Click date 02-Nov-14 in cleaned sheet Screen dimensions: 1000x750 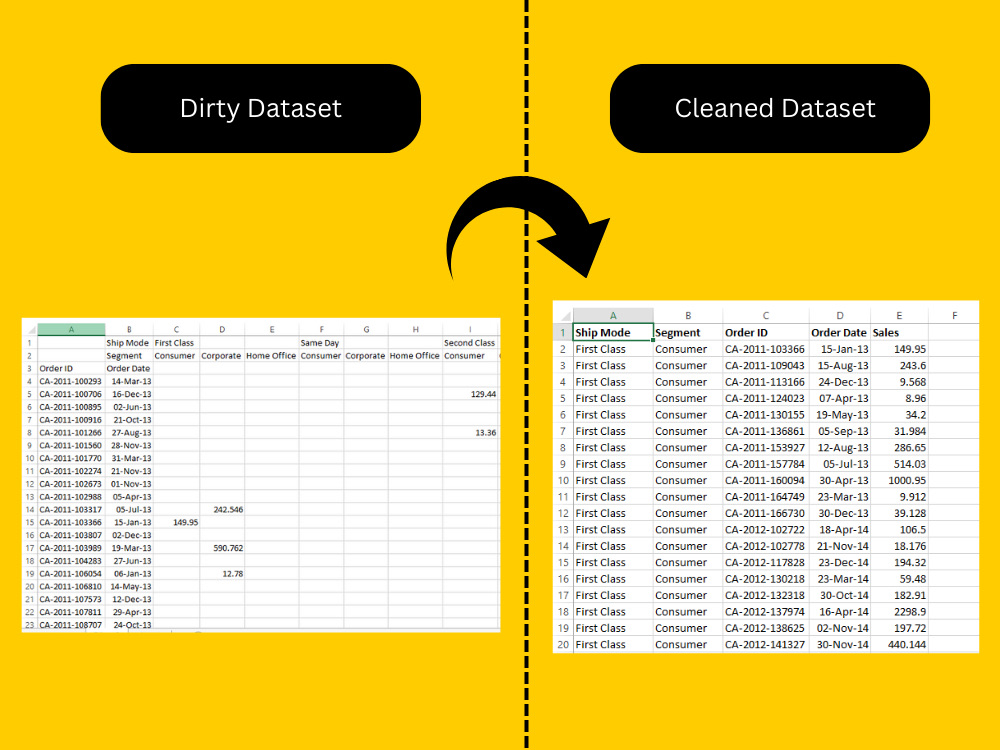839,628
